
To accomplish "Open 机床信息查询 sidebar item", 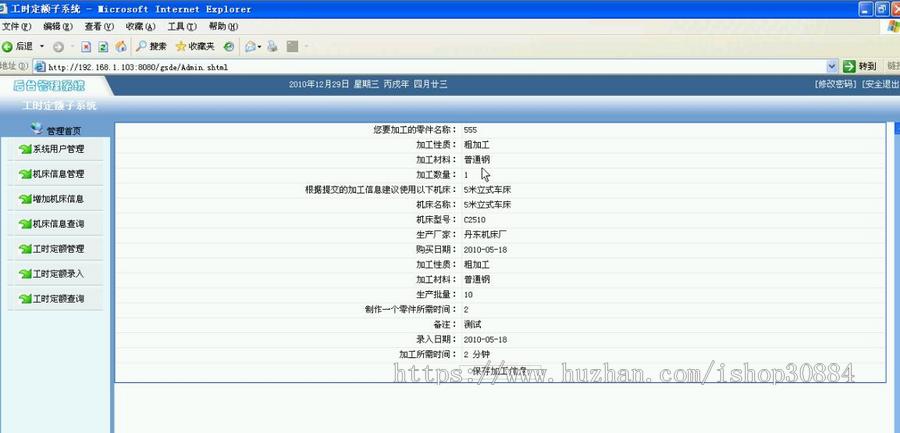I will pos(59,224).
